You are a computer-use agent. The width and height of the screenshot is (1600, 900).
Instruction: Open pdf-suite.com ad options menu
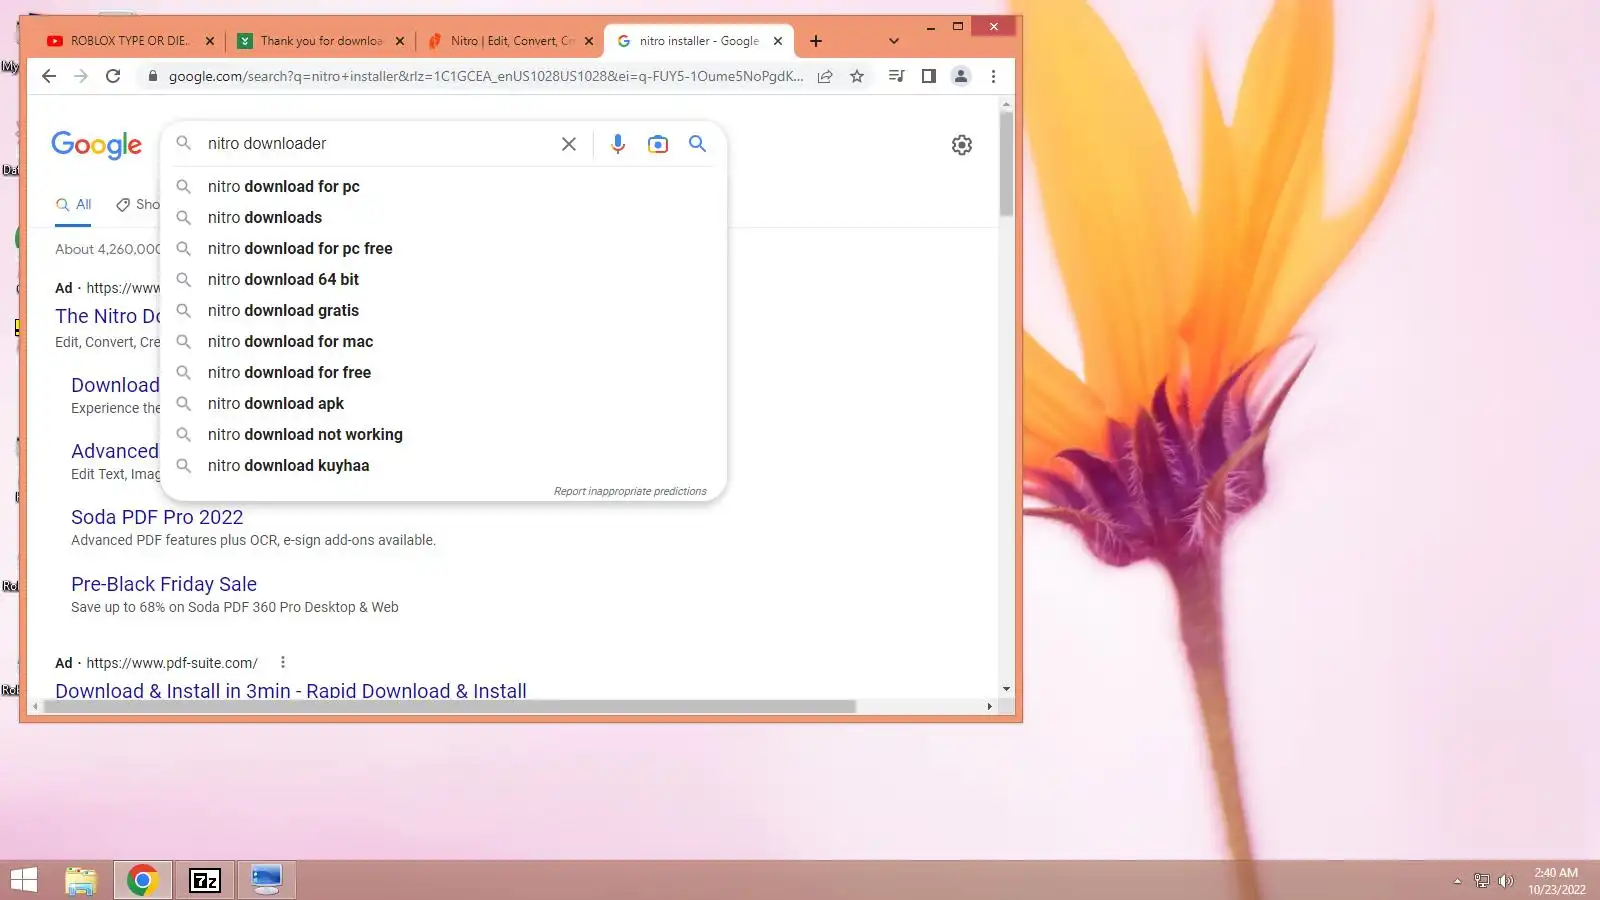(283, 662)
